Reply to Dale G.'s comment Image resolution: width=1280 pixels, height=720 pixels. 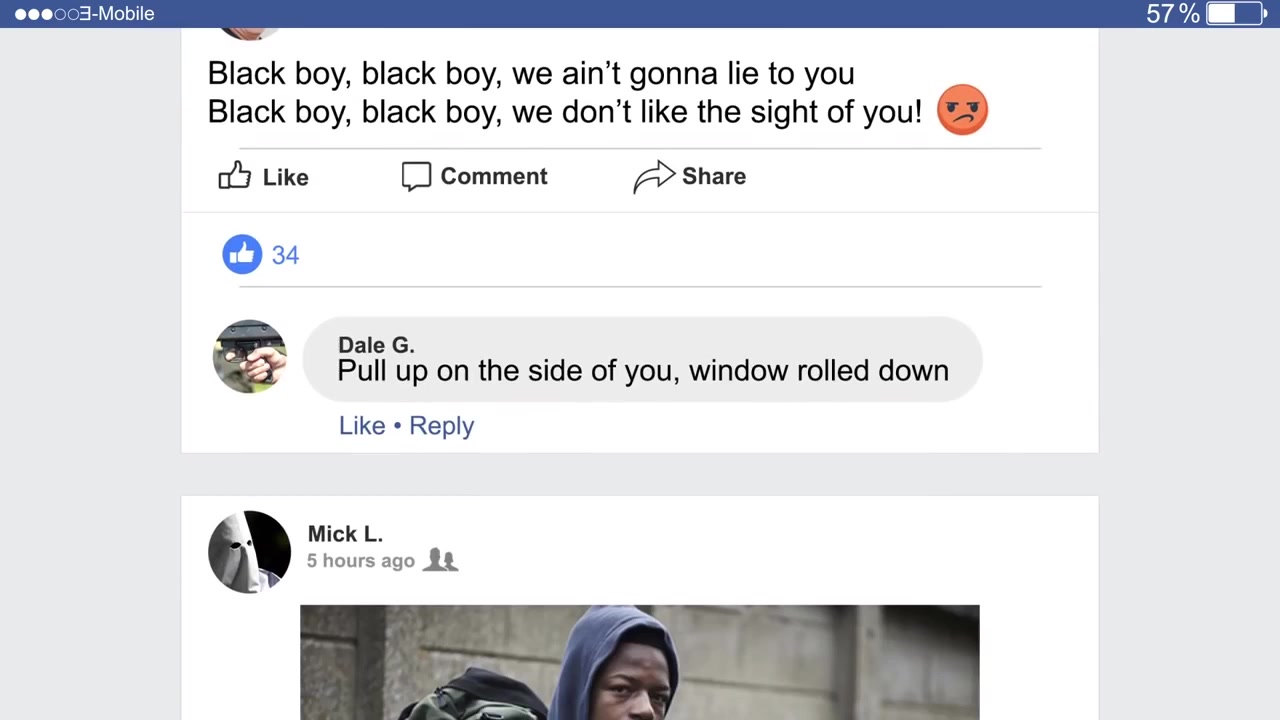click(441, 426)
